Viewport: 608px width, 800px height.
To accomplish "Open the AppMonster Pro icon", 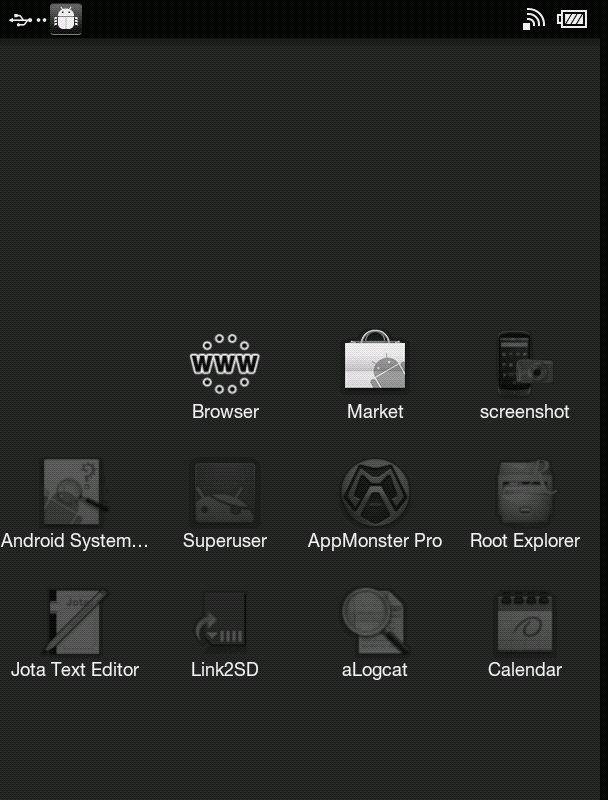I will 375,492.
